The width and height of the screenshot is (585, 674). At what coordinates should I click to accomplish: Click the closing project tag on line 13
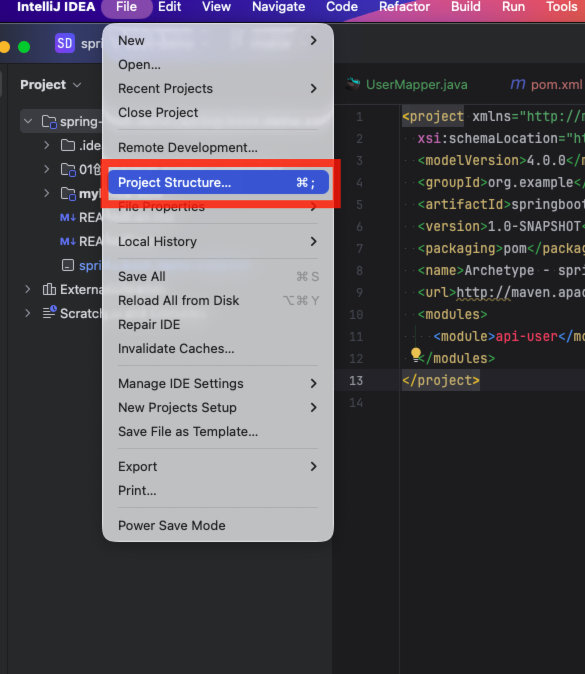pyautogui.click(x=441, y=380)
